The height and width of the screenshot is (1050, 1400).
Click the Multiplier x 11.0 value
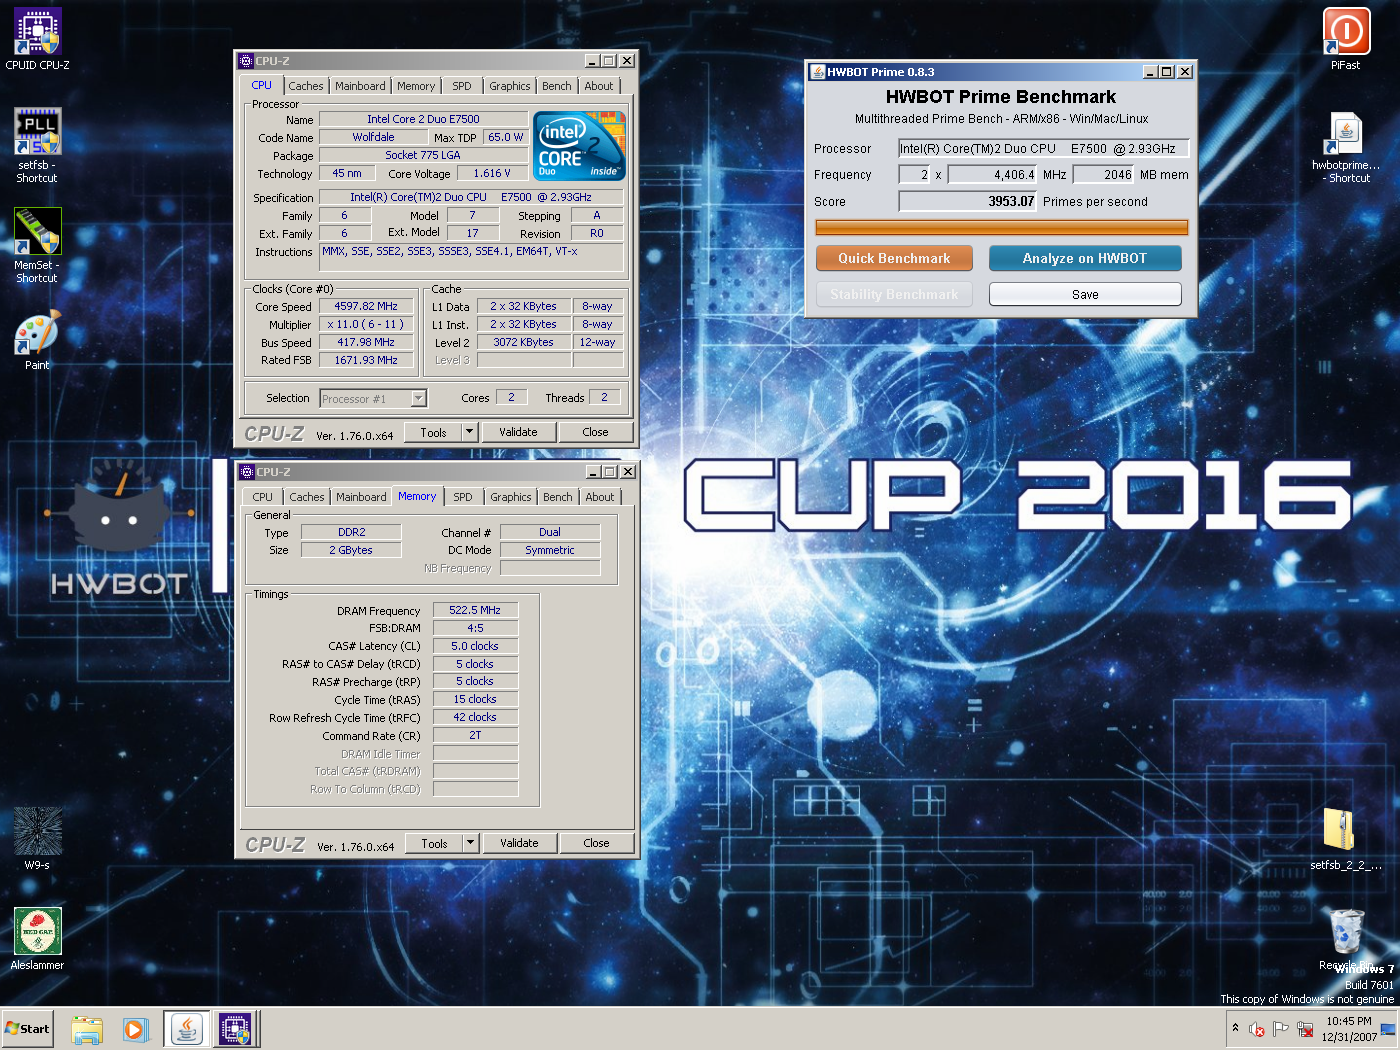pos(366,324)
